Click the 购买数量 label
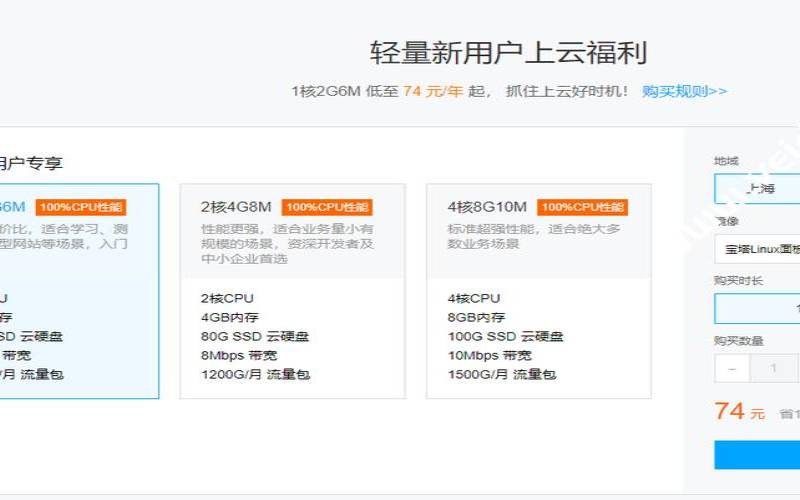Image resolution: width=800 pixels, height=500 pixels. (738, 341)
